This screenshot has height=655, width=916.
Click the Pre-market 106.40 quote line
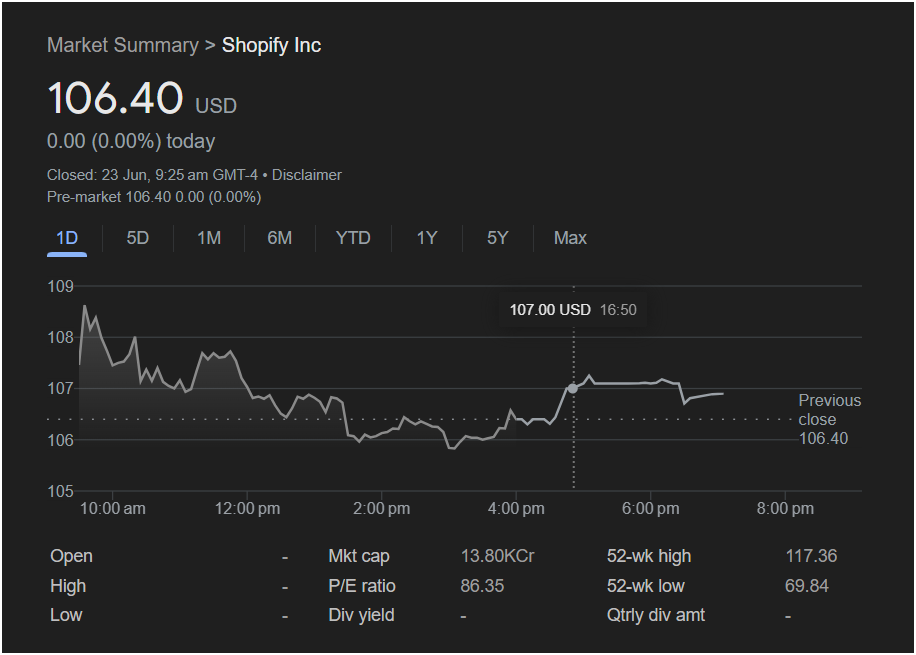[x=154, y=197]
